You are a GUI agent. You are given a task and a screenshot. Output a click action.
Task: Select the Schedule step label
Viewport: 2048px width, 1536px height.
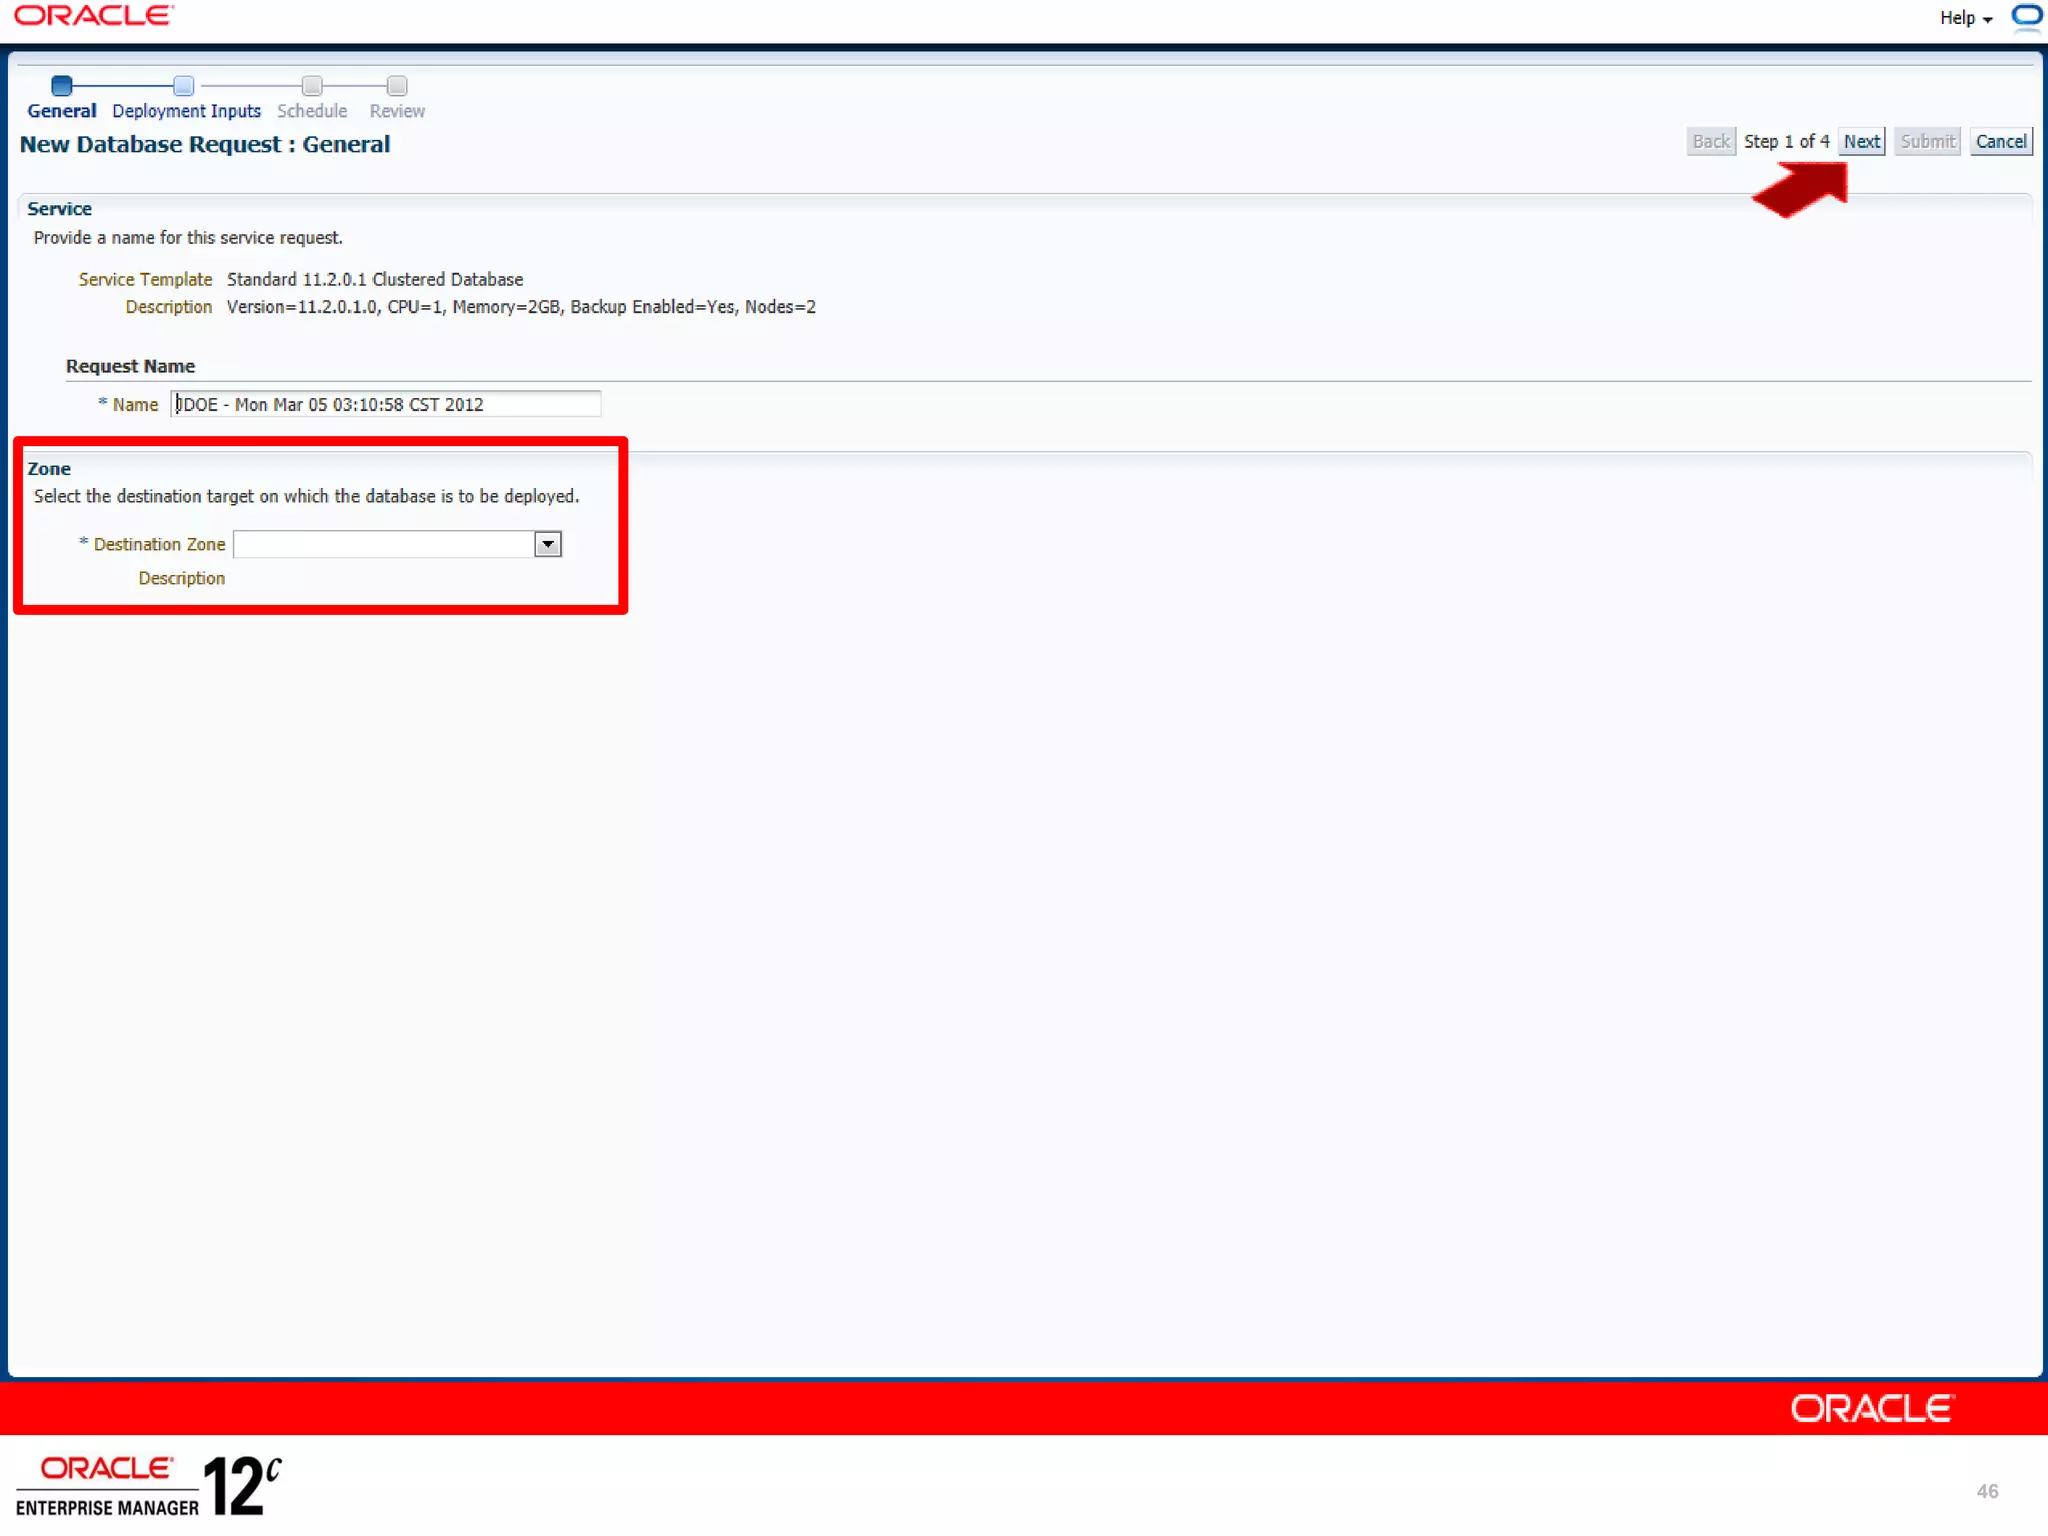pos(312,111)
